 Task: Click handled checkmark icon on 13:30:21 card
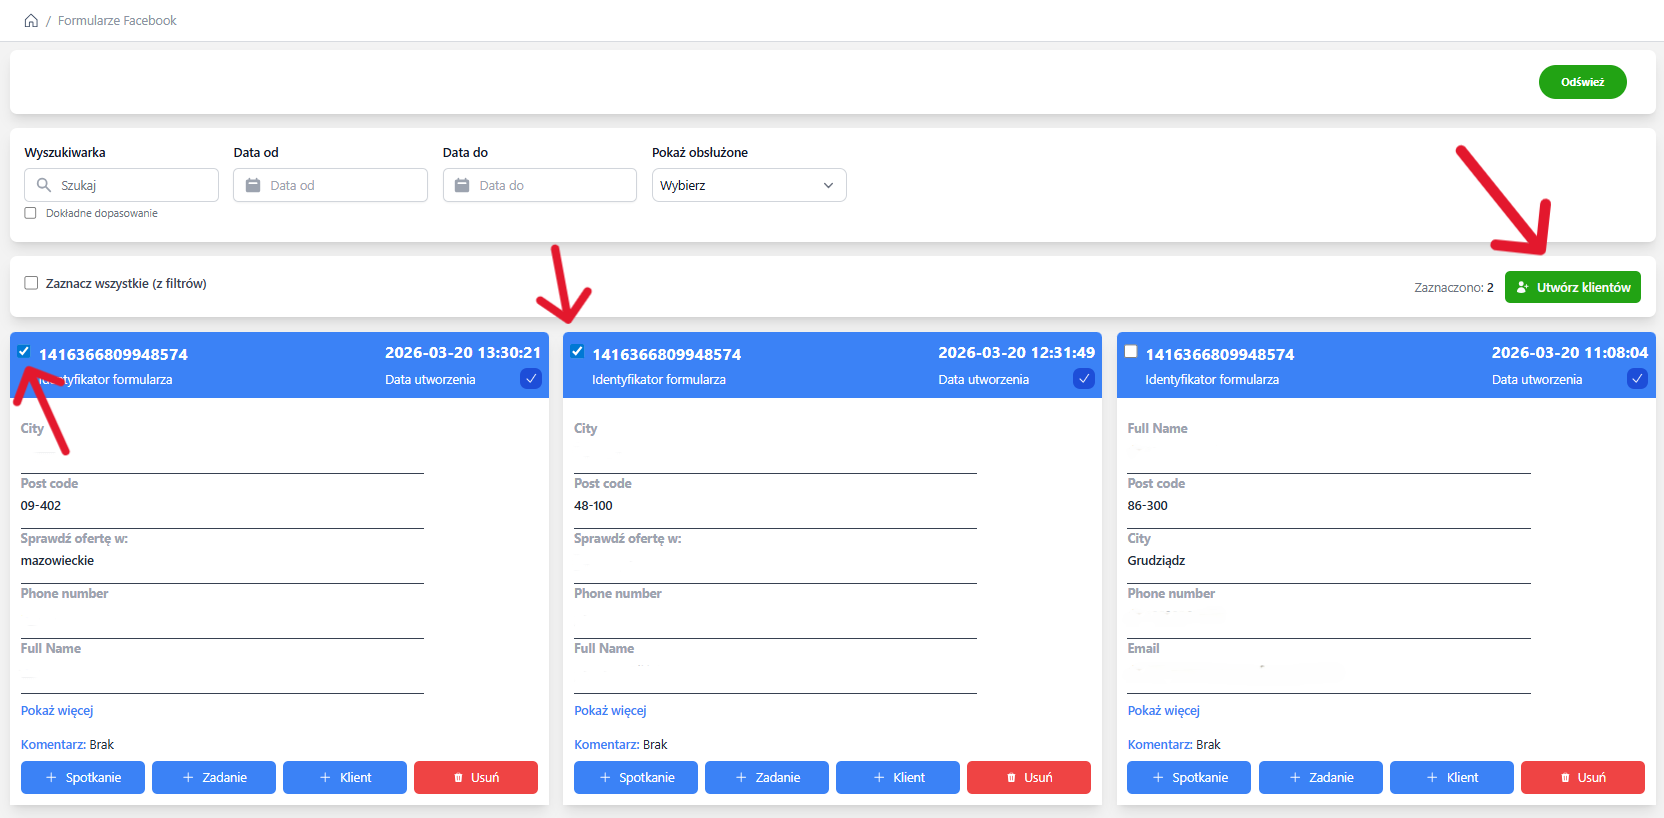click(531, 379)
